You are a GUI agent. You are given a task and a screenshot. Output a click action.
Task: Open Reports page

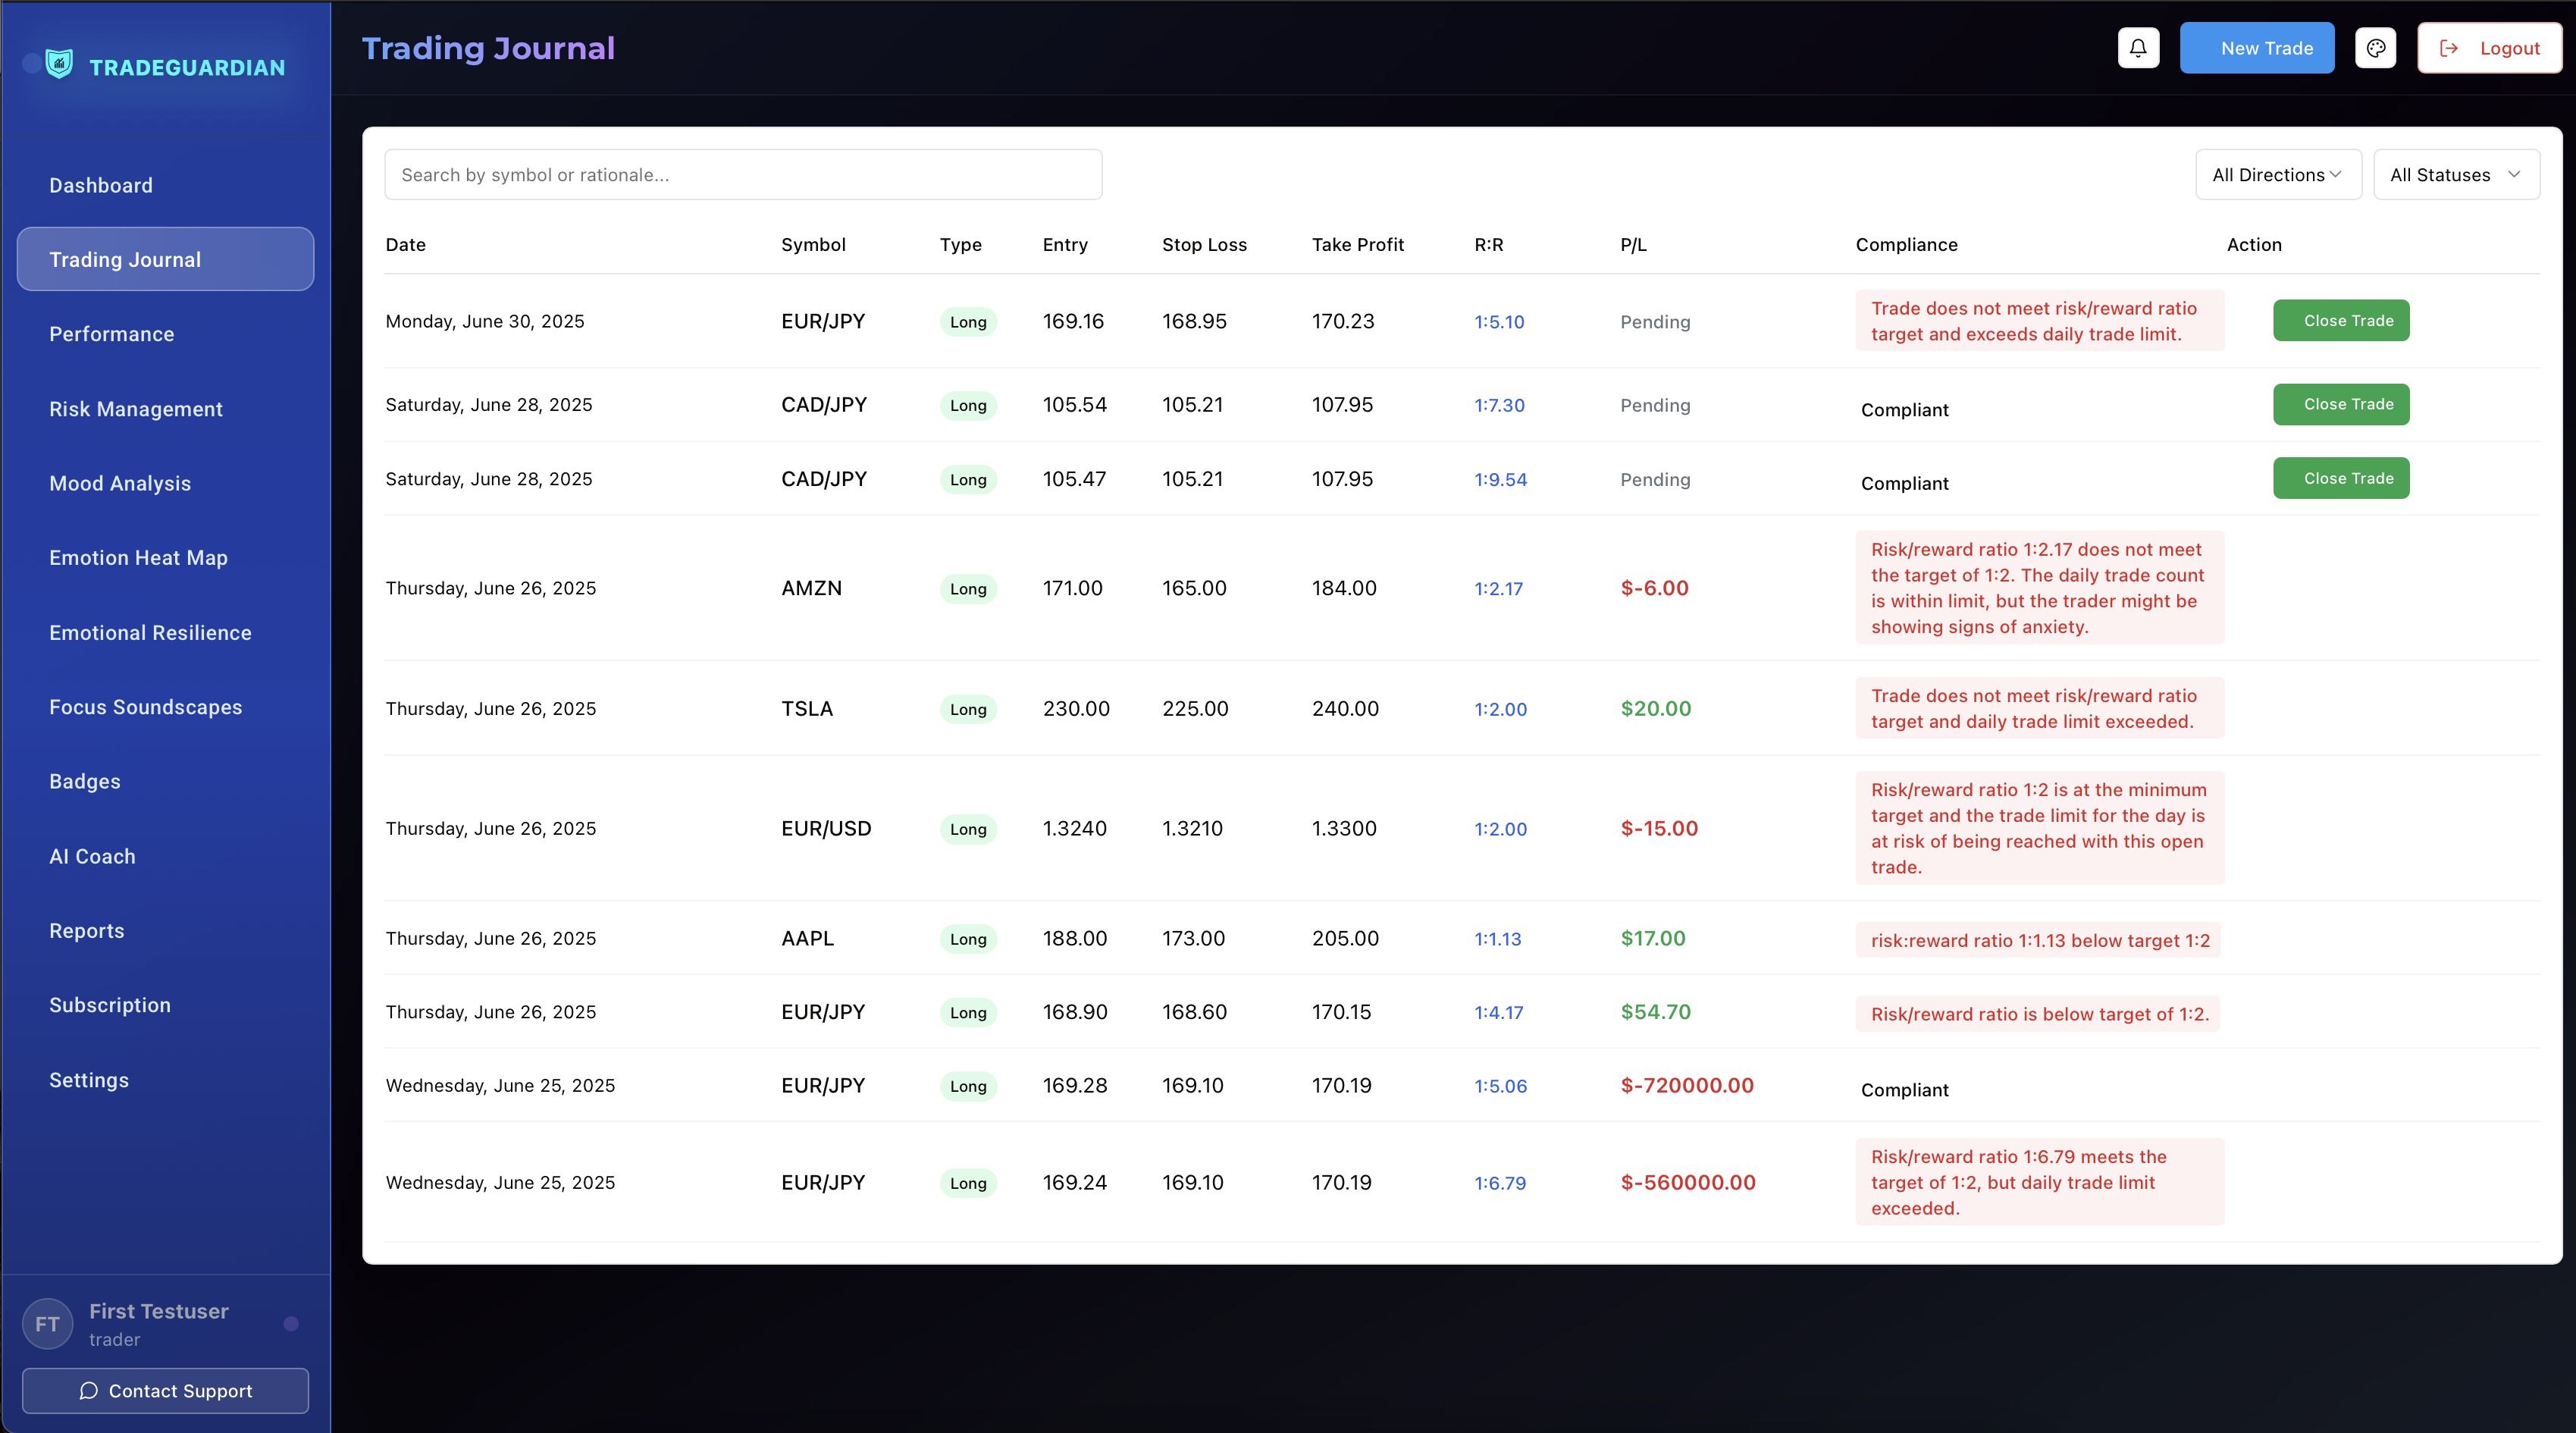tap(87, 930)
